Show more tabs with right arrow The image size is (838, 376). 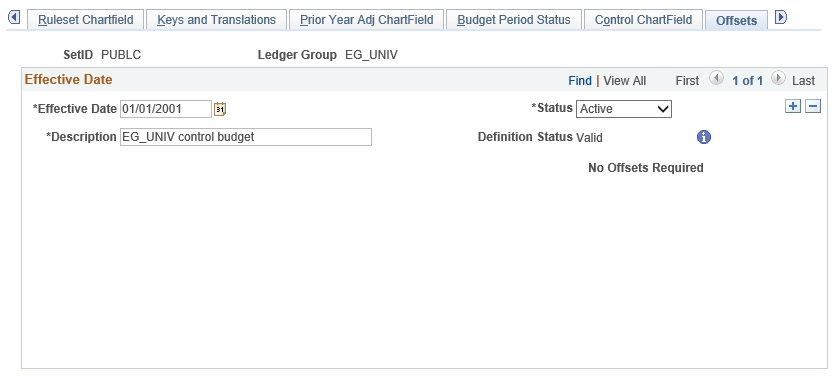(781, 18)
